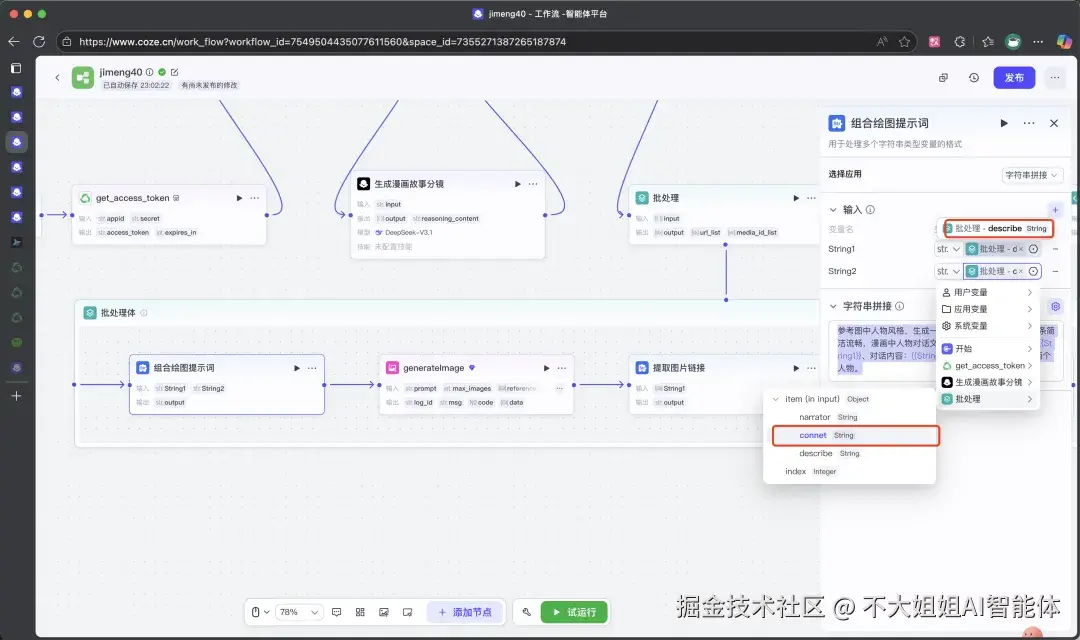Open the version history clock icon
The height and width of the screenshot is (640, 1080).
click(x=973, y=78)
